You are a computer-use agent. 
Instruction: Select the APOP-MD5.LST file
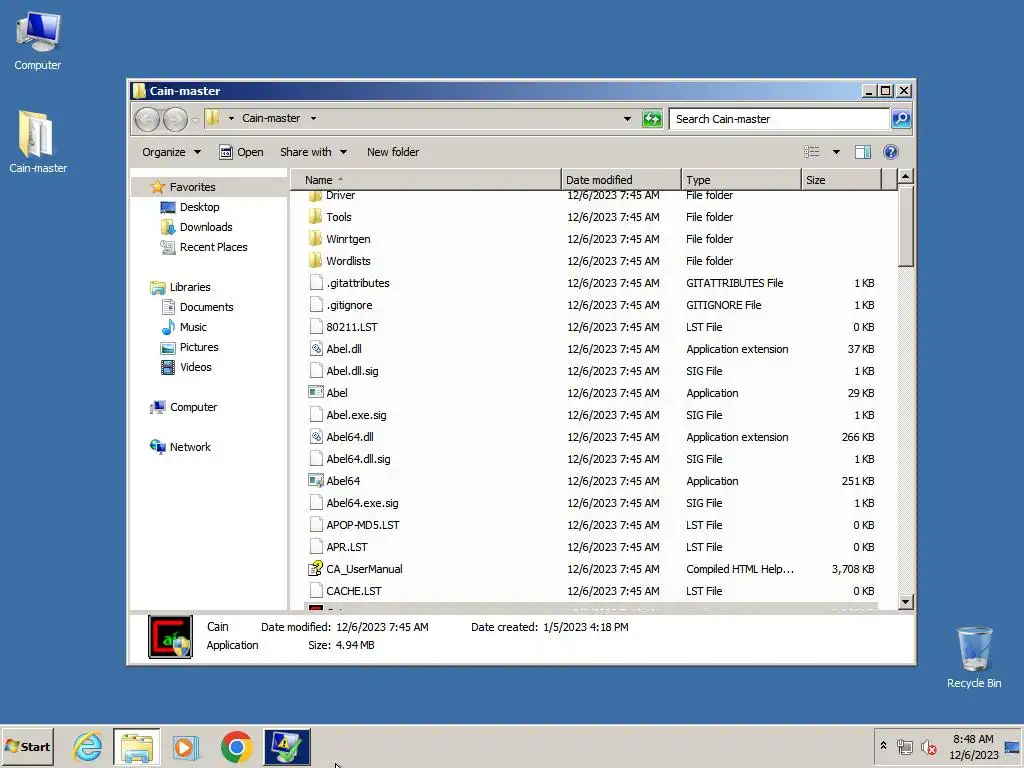[354, 525]
